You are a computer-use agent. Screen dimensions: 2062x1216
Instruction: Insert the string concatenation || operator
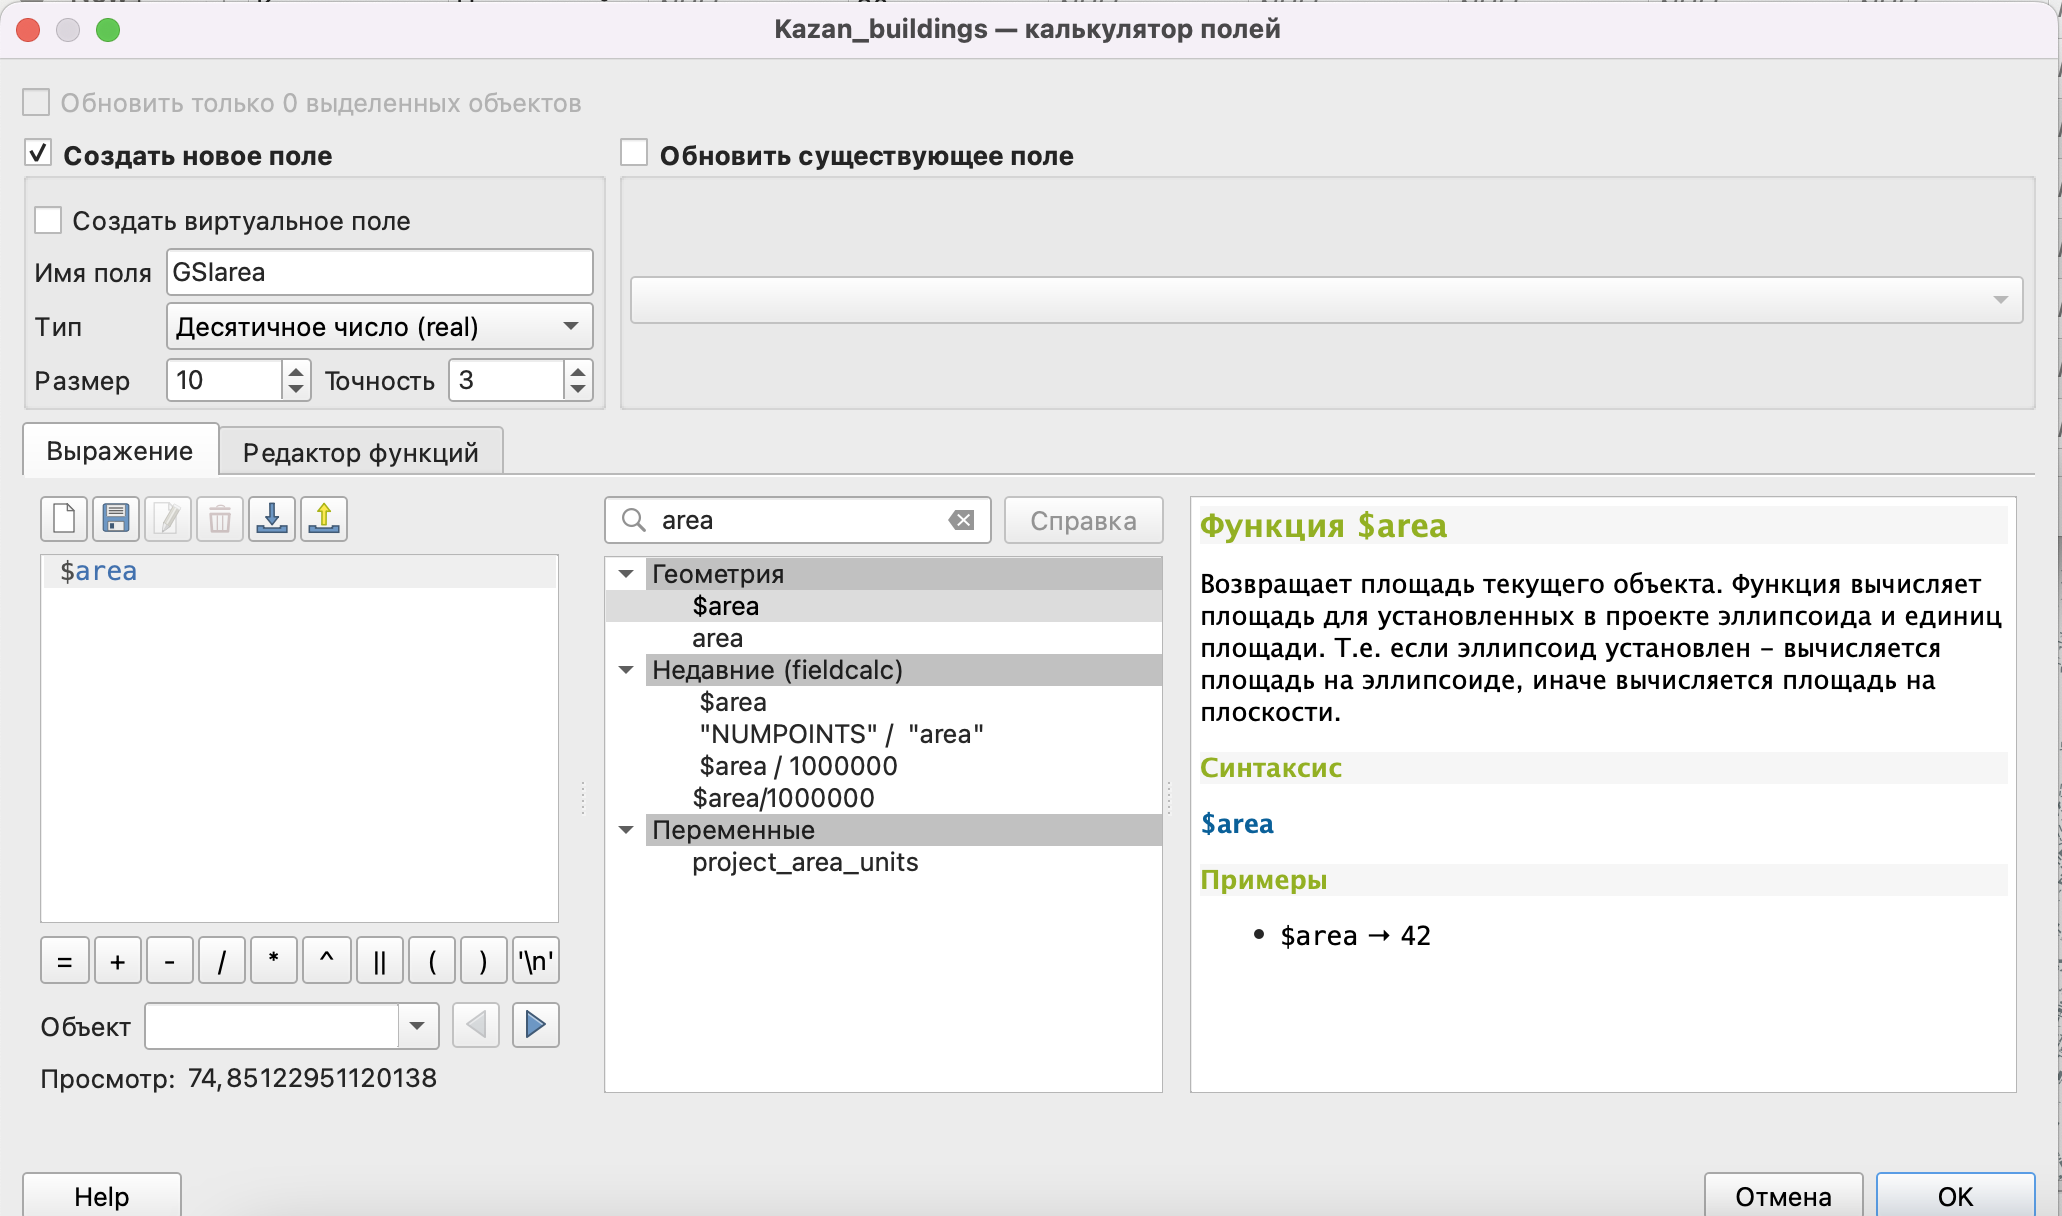(x=379, y=962)
